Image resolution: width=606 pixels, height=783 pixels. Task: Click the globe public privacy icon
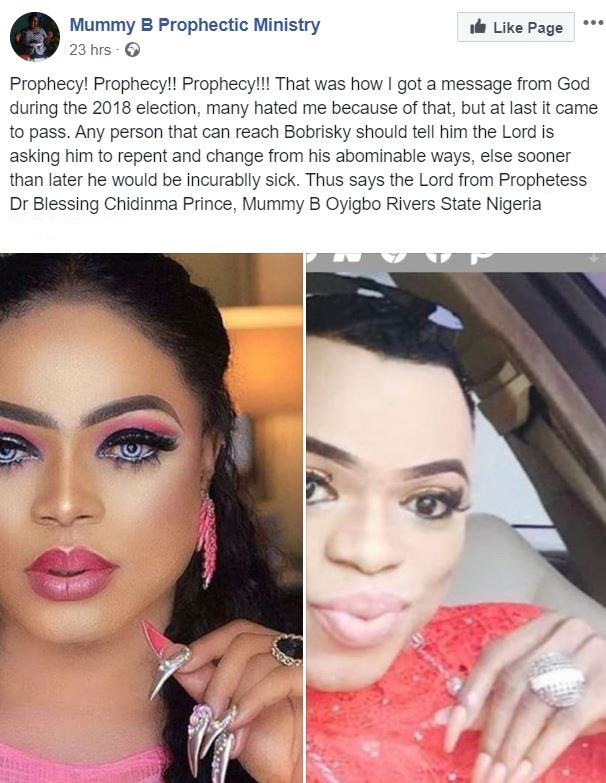(x=132, y=50)
